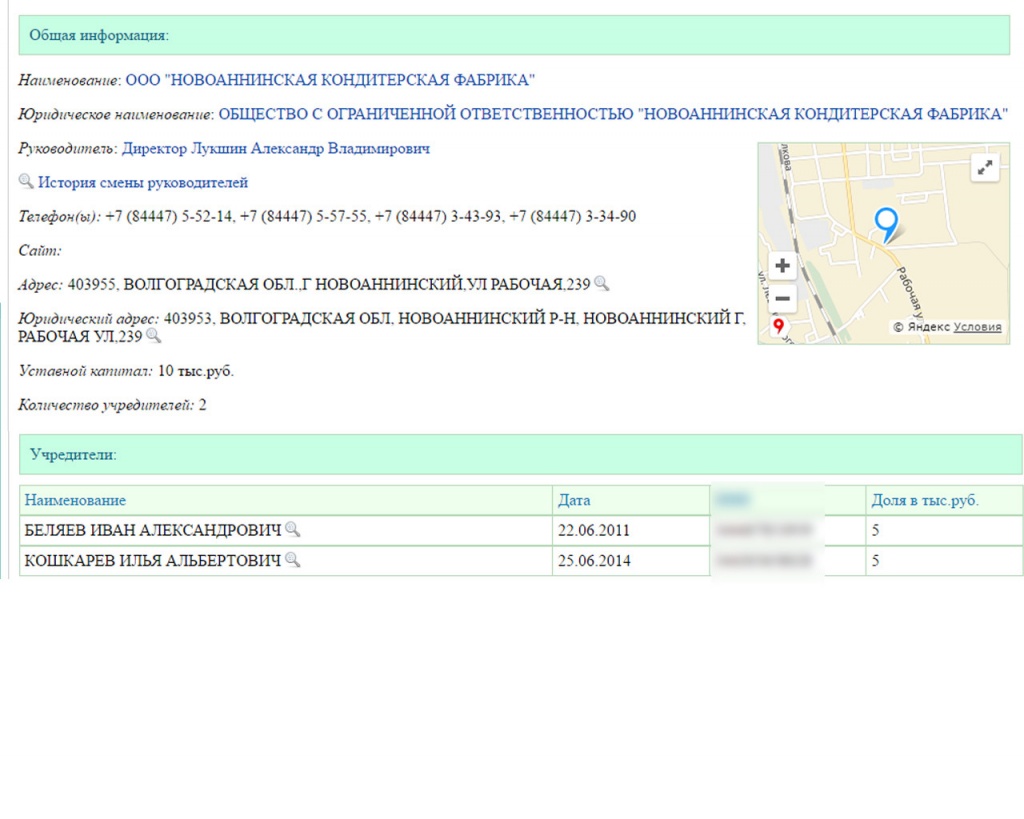Expand the Yandex map to fullscreen

[985, 167]
